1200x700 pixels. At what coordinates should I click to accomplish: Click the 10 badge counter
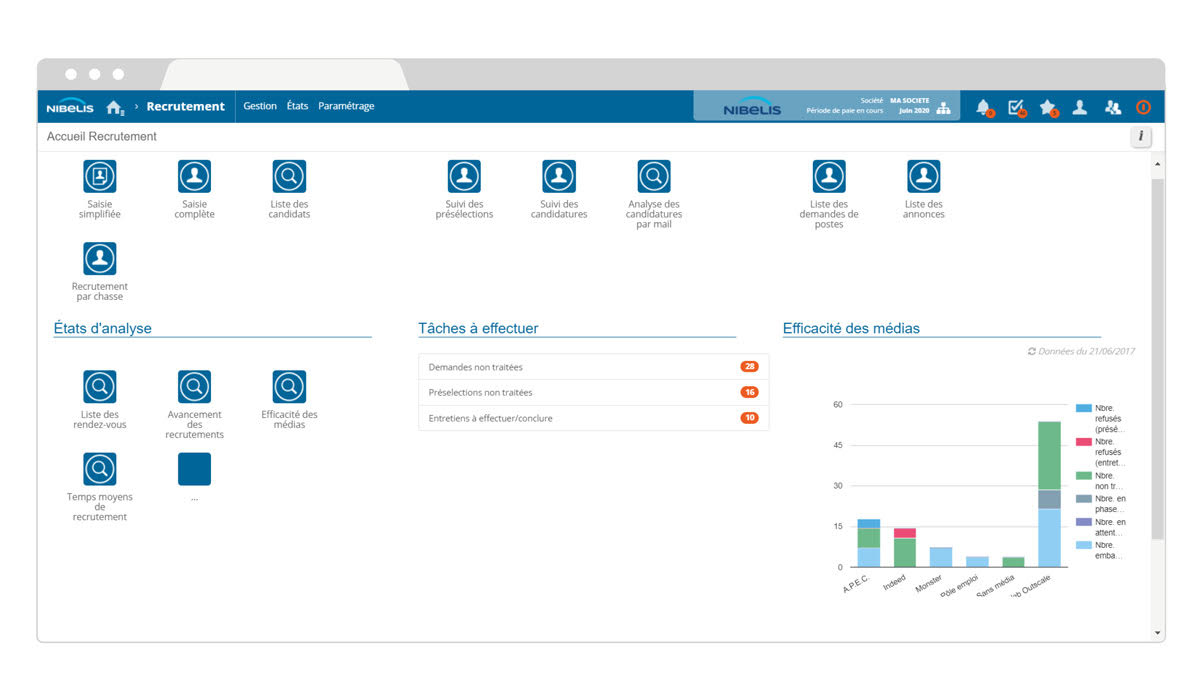tap(749, 418)
